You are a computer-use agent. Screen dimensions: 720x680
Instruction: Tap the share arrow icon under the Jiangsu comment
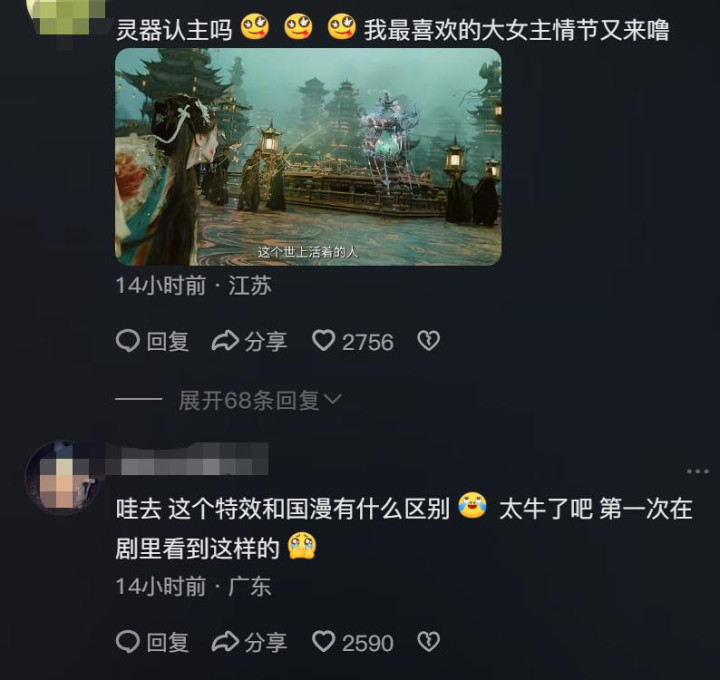pyautogui.click(x=225, y=342)
